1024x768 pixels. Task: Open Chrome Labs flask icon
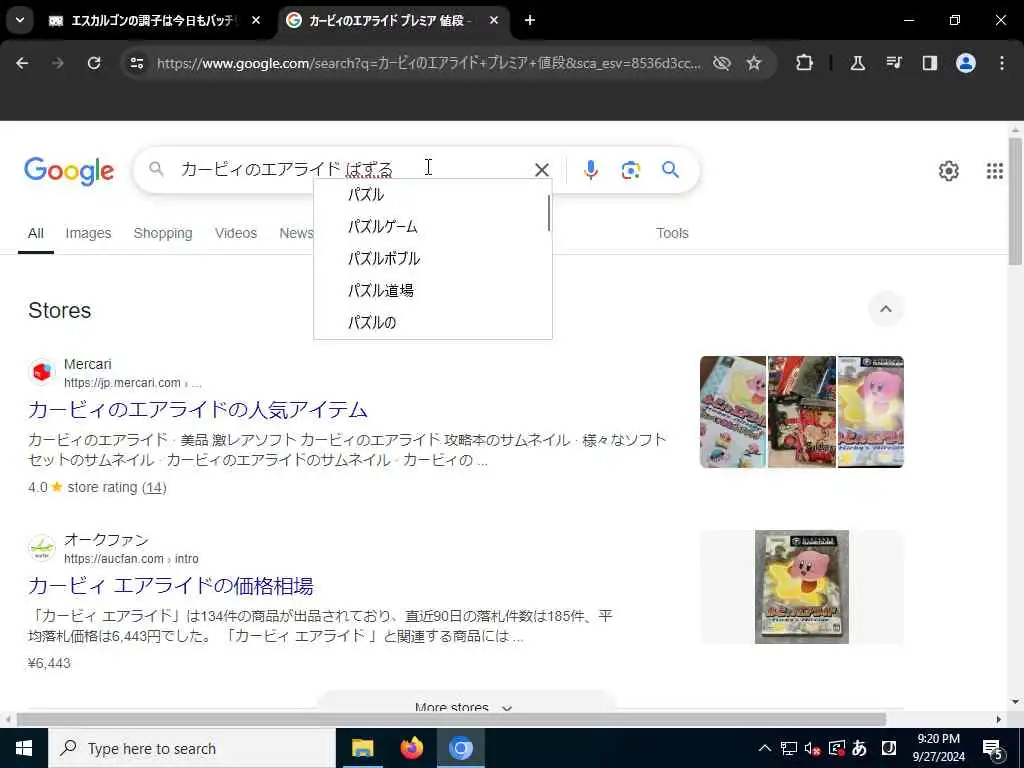[857, 63]
